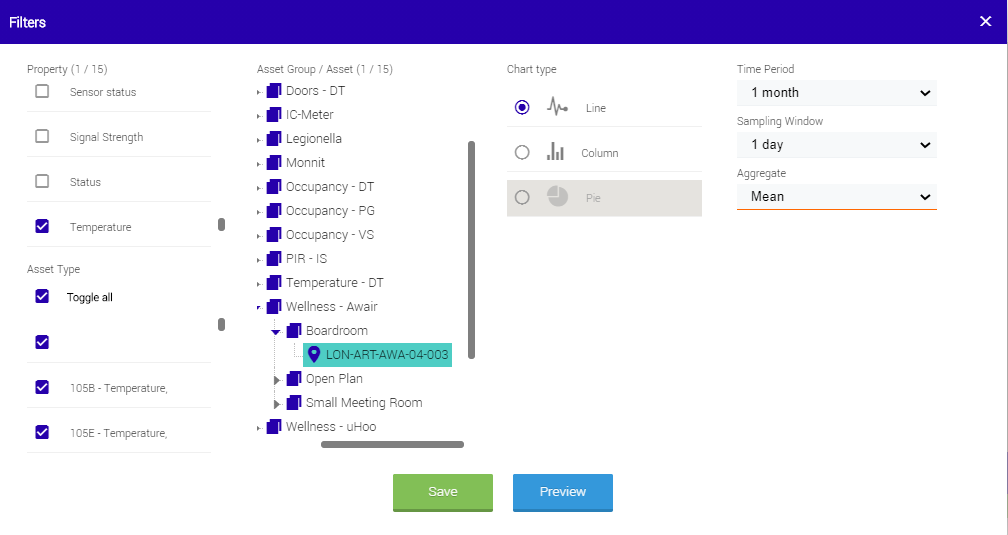Click the Legionella group folder icon
Image resolution: width=1008 pixels, height=535 pixels.
[274, 138]
